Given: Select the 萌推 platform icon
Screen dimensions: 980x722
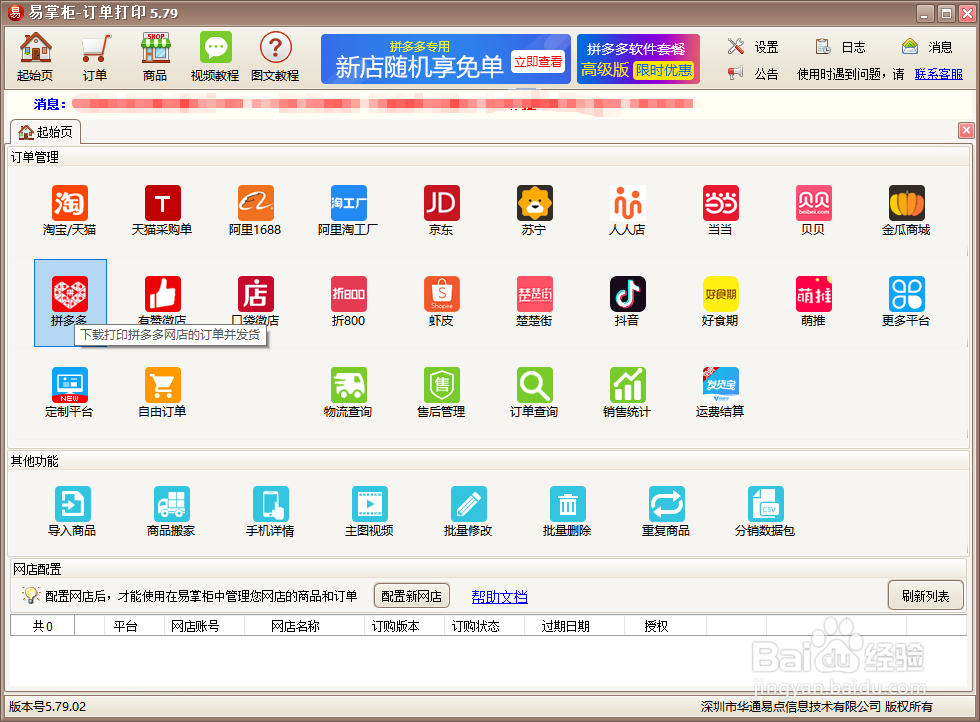Looking at the screenshot, I should click(x=813, y=301).
